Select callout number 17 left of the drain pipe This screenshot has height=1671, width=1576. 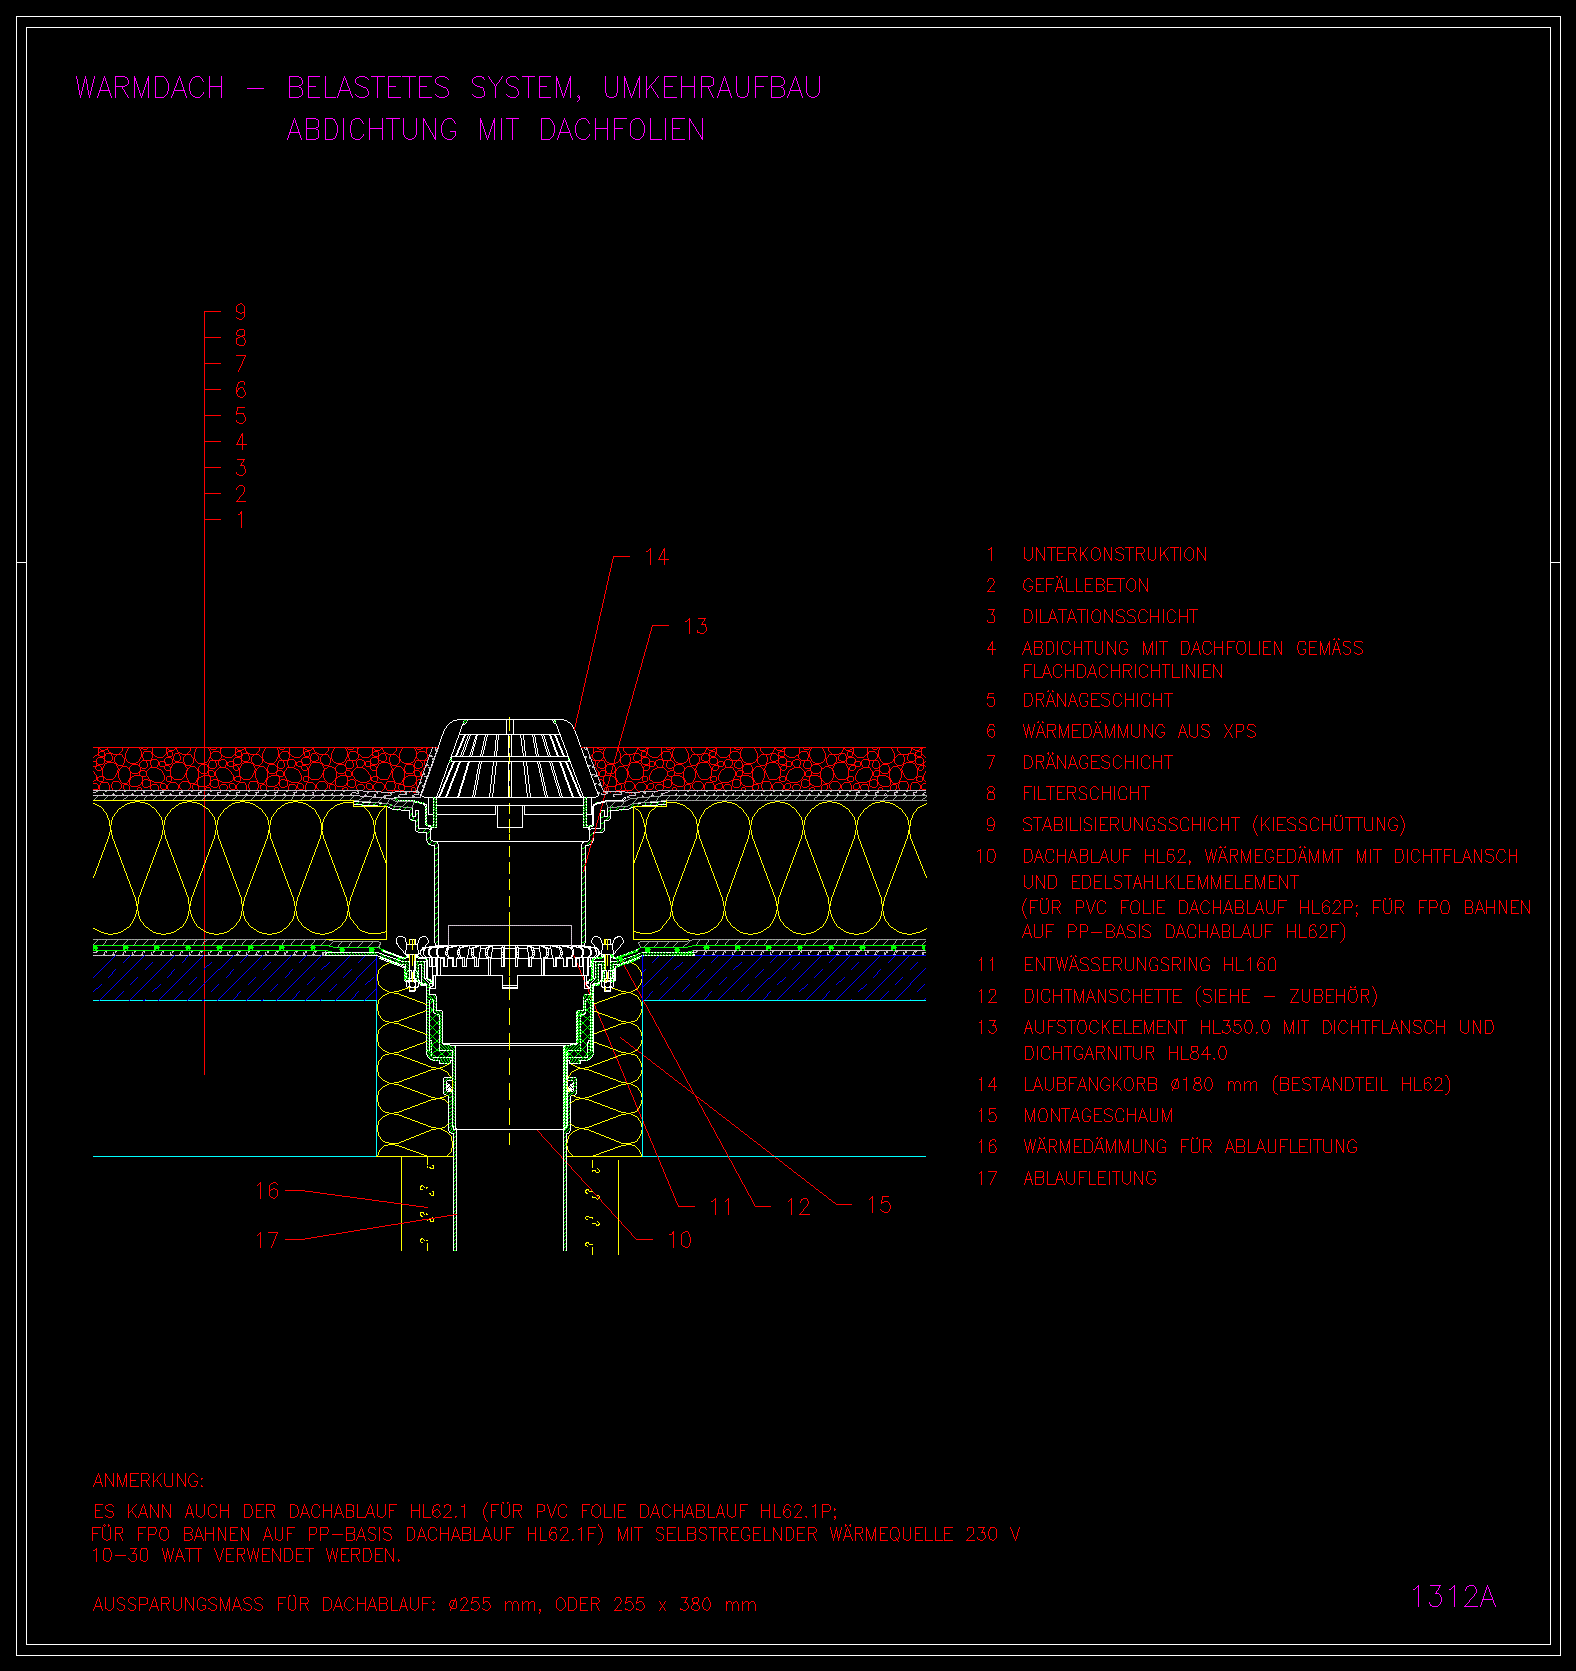tap(267, 1240)
